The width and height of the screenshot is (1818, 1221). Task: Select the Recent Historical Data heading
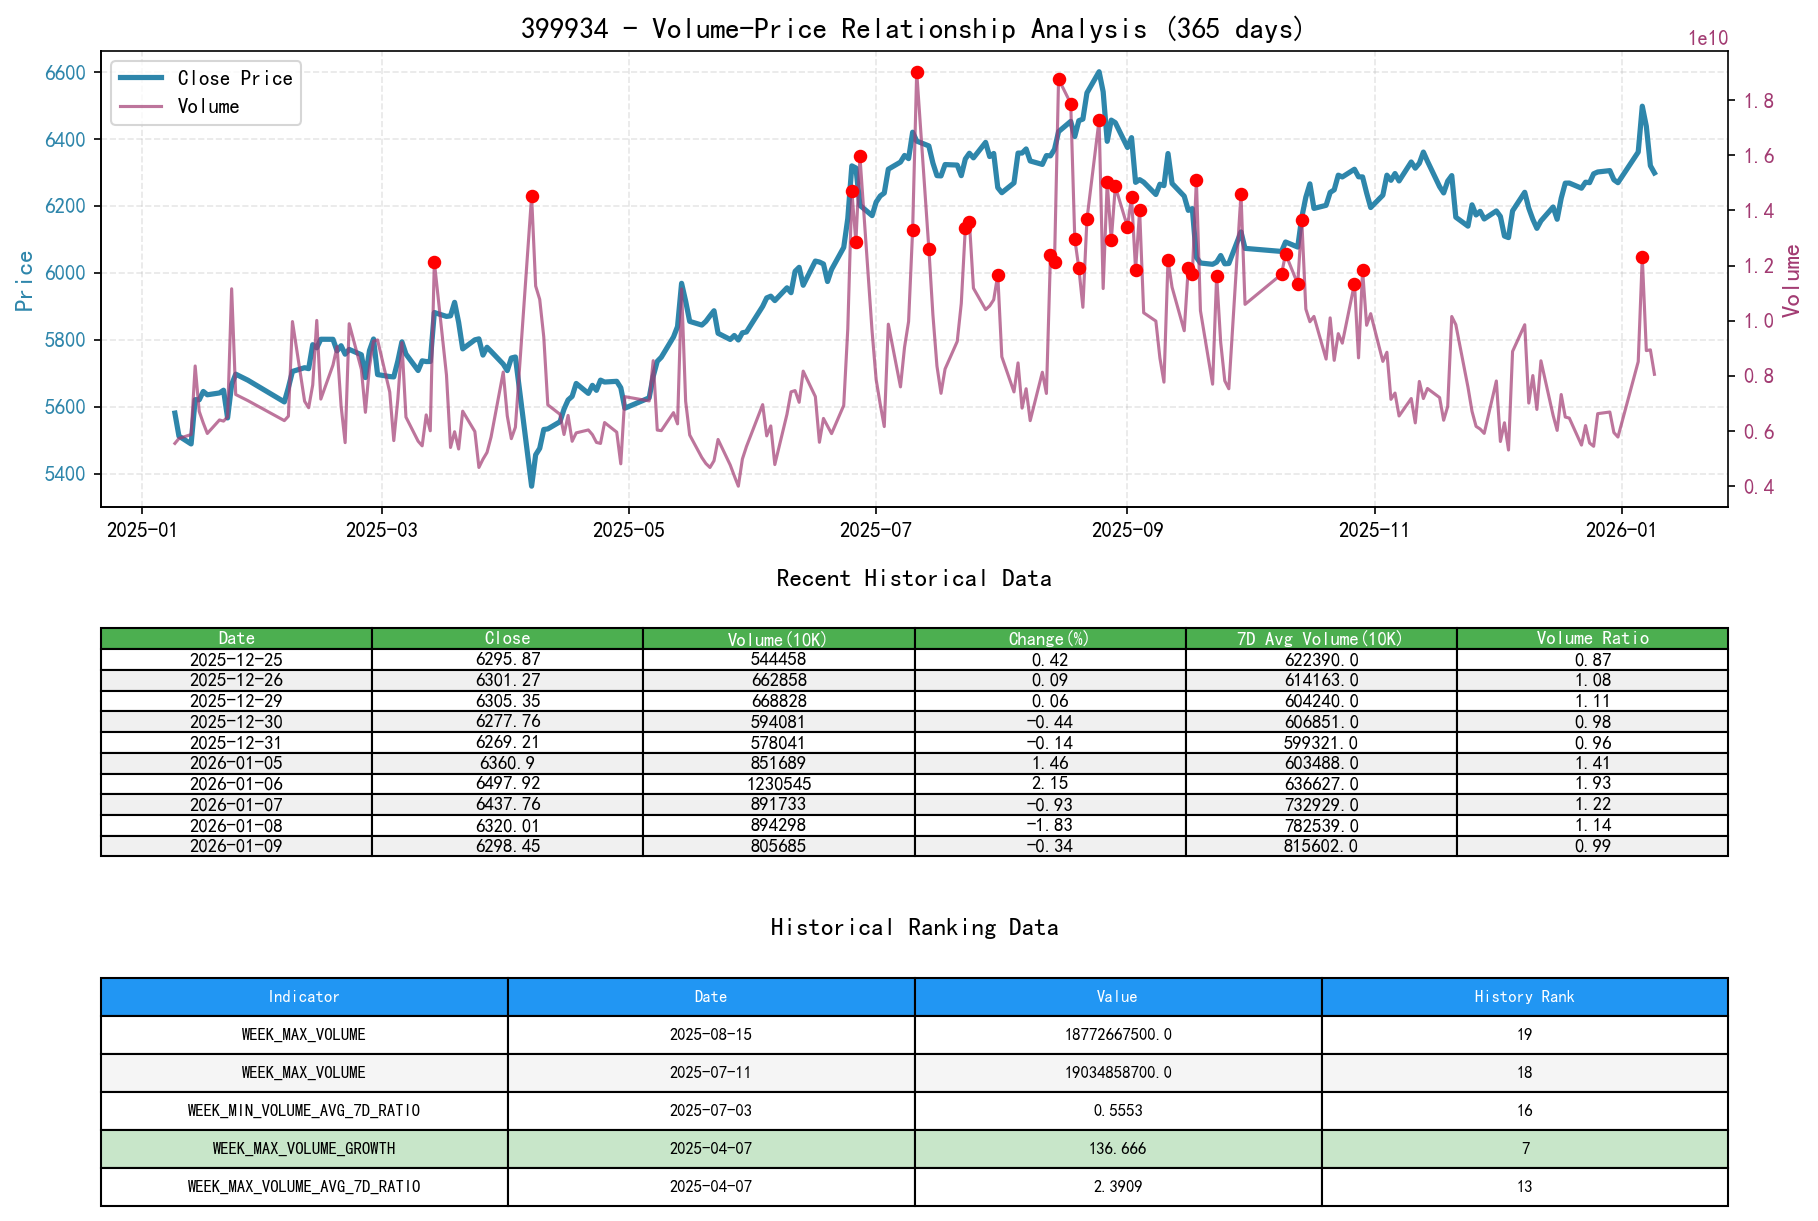(913, 578)
